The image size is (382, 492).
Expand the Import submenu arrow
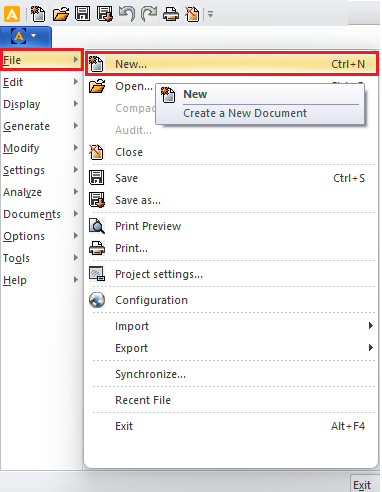pyautogui.click(x=371, y=326)
